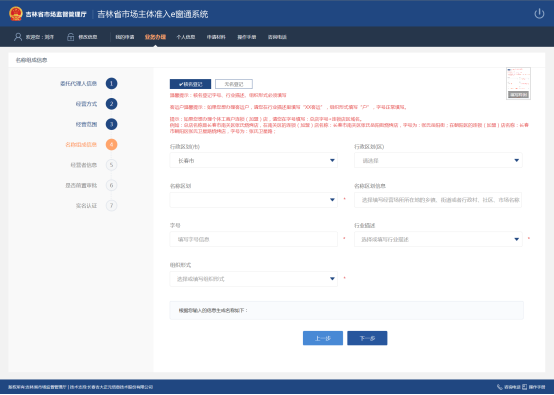Viewport: 554px width, 395px height.
Task: Go to step 2 circle 经营方式
Action: [111, 104]
